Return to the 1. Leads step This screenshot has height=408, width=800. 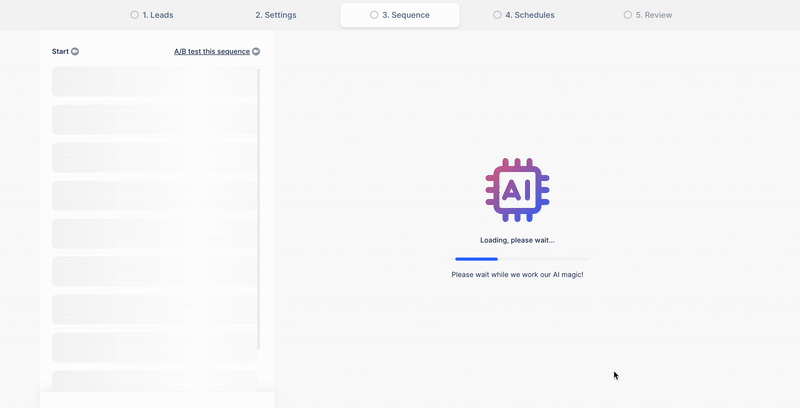pyautogui.click(x=157, y=15)
